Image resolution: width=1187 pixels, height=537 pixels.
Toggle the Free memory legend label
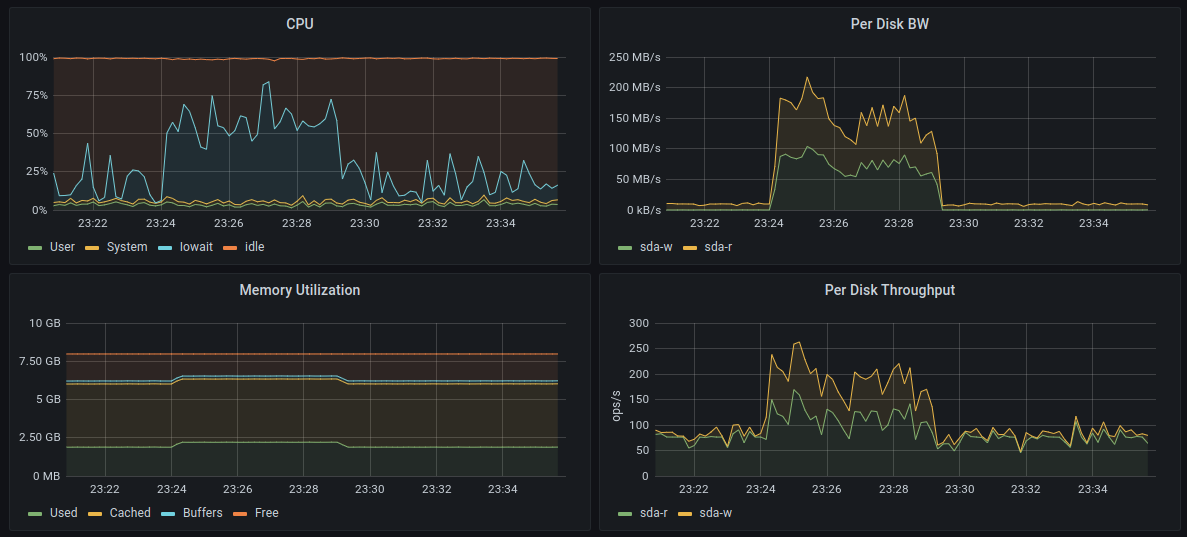point(266,513)
